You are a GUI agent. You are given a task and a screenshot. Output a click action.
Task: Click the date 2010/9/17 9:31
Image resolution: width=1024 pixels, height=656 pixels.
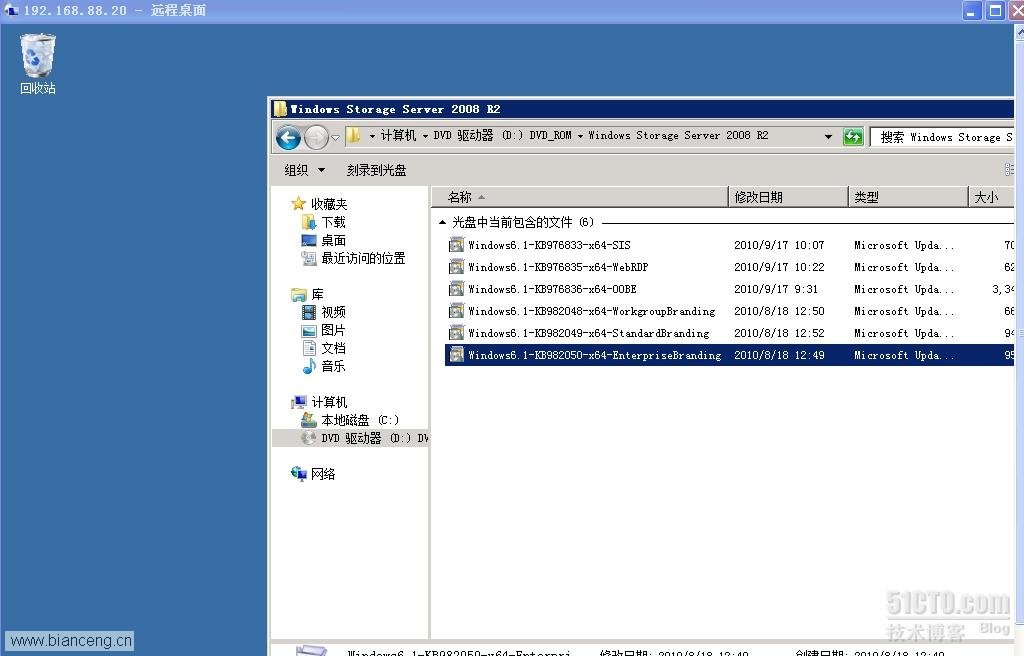click(x=776, y=289)
